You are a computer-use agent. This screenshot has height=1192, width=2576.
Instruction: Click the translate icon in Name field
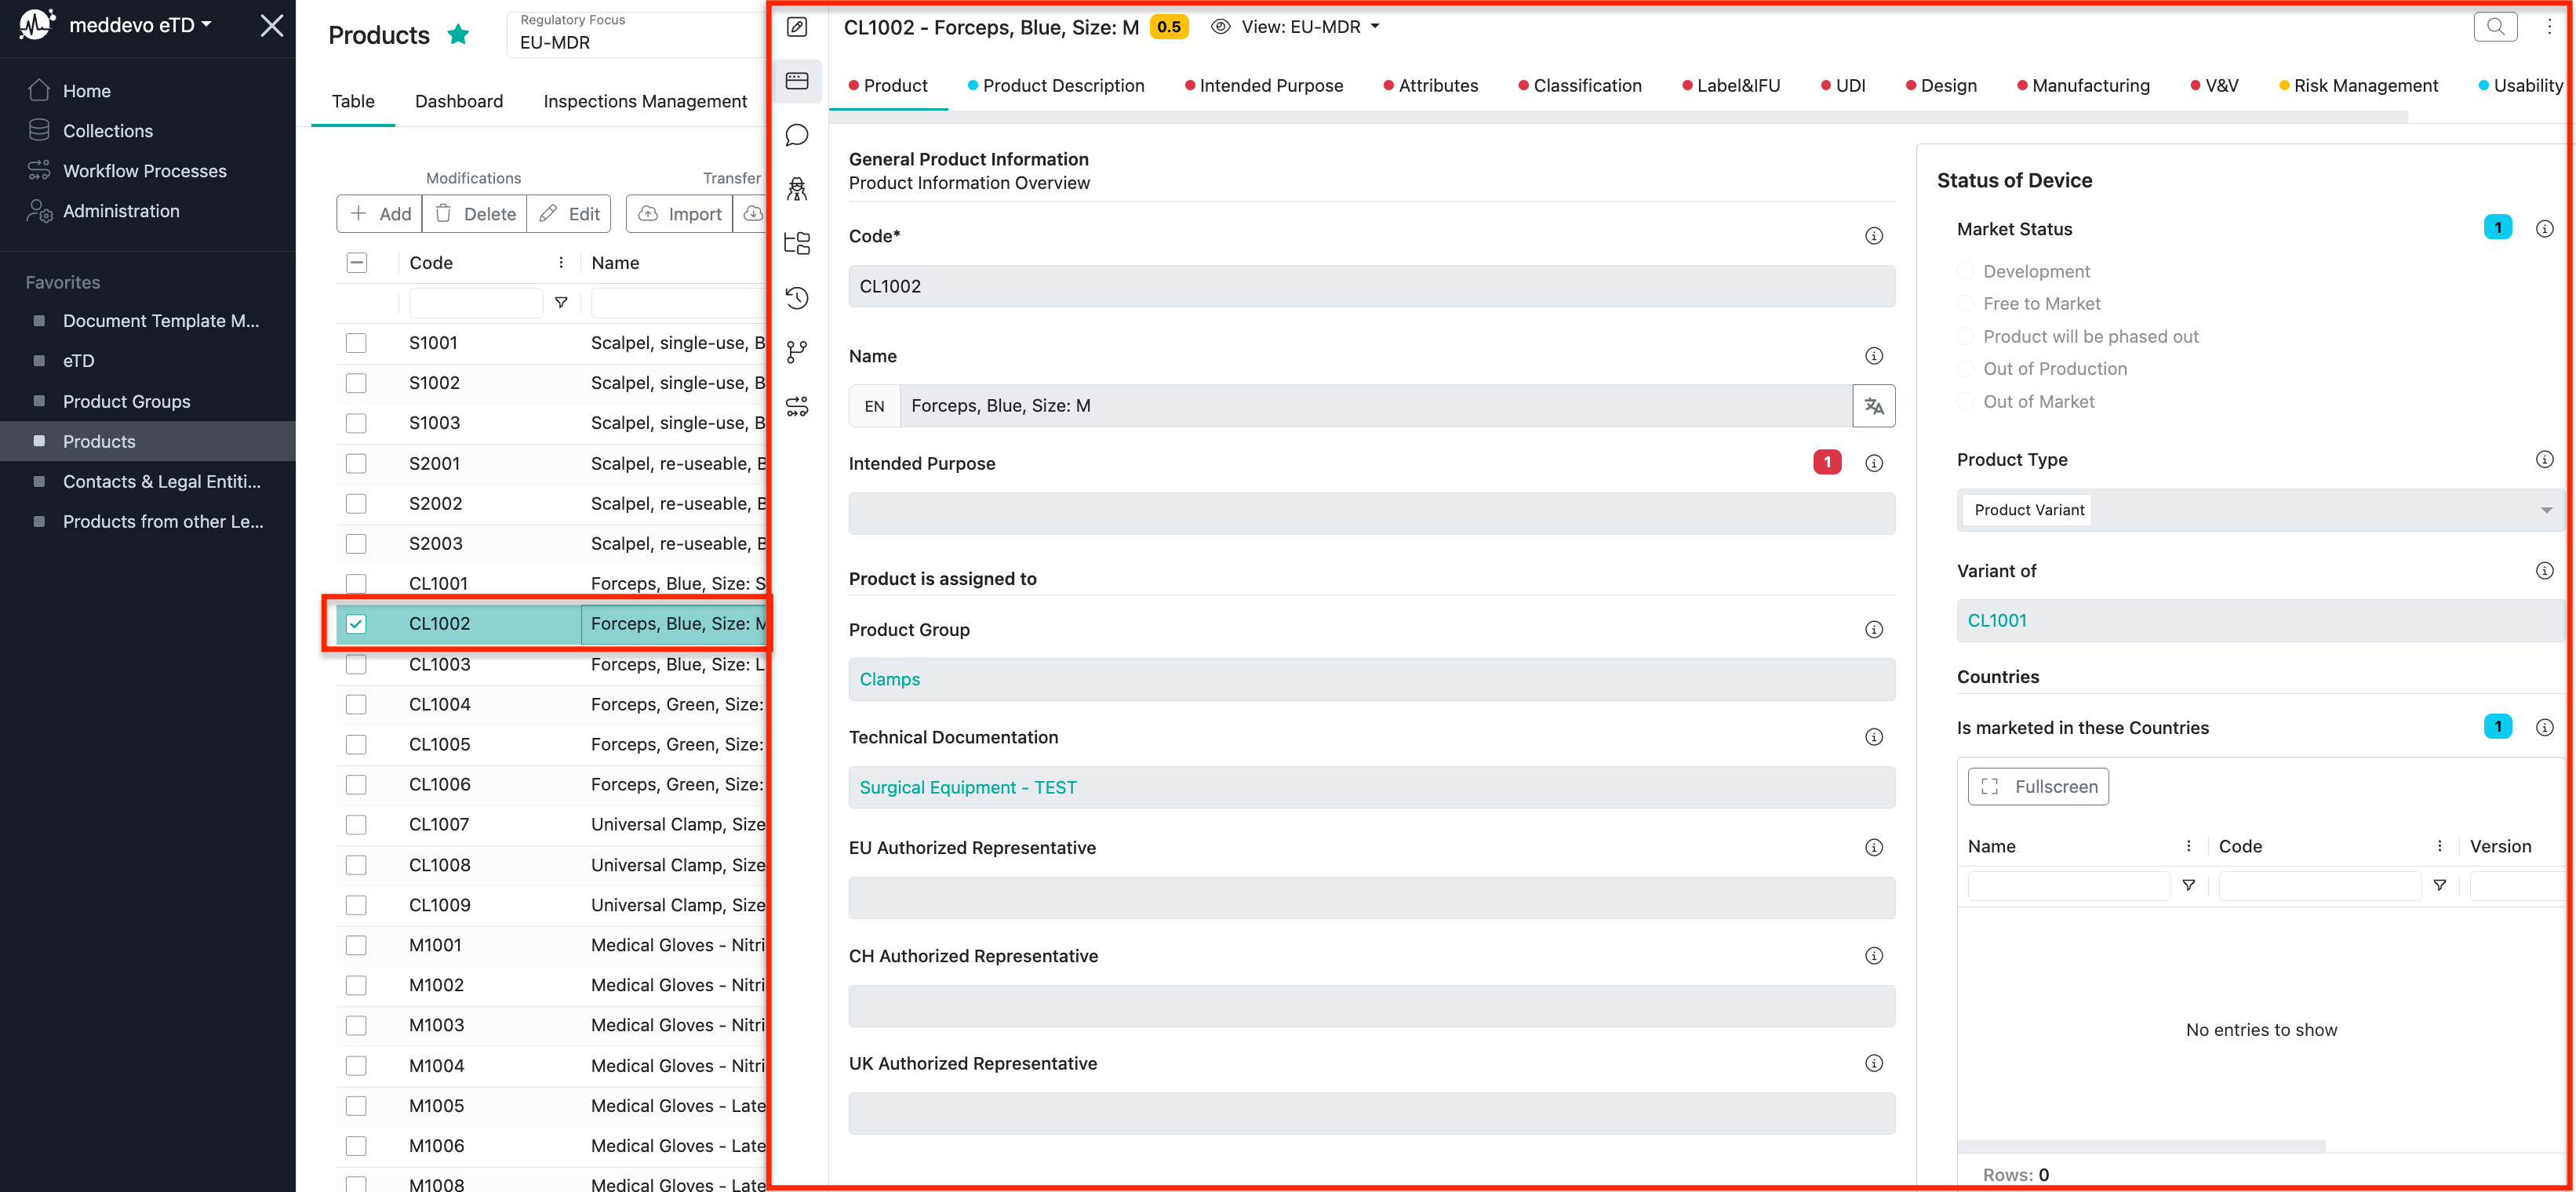click(x=1874, y=406)
